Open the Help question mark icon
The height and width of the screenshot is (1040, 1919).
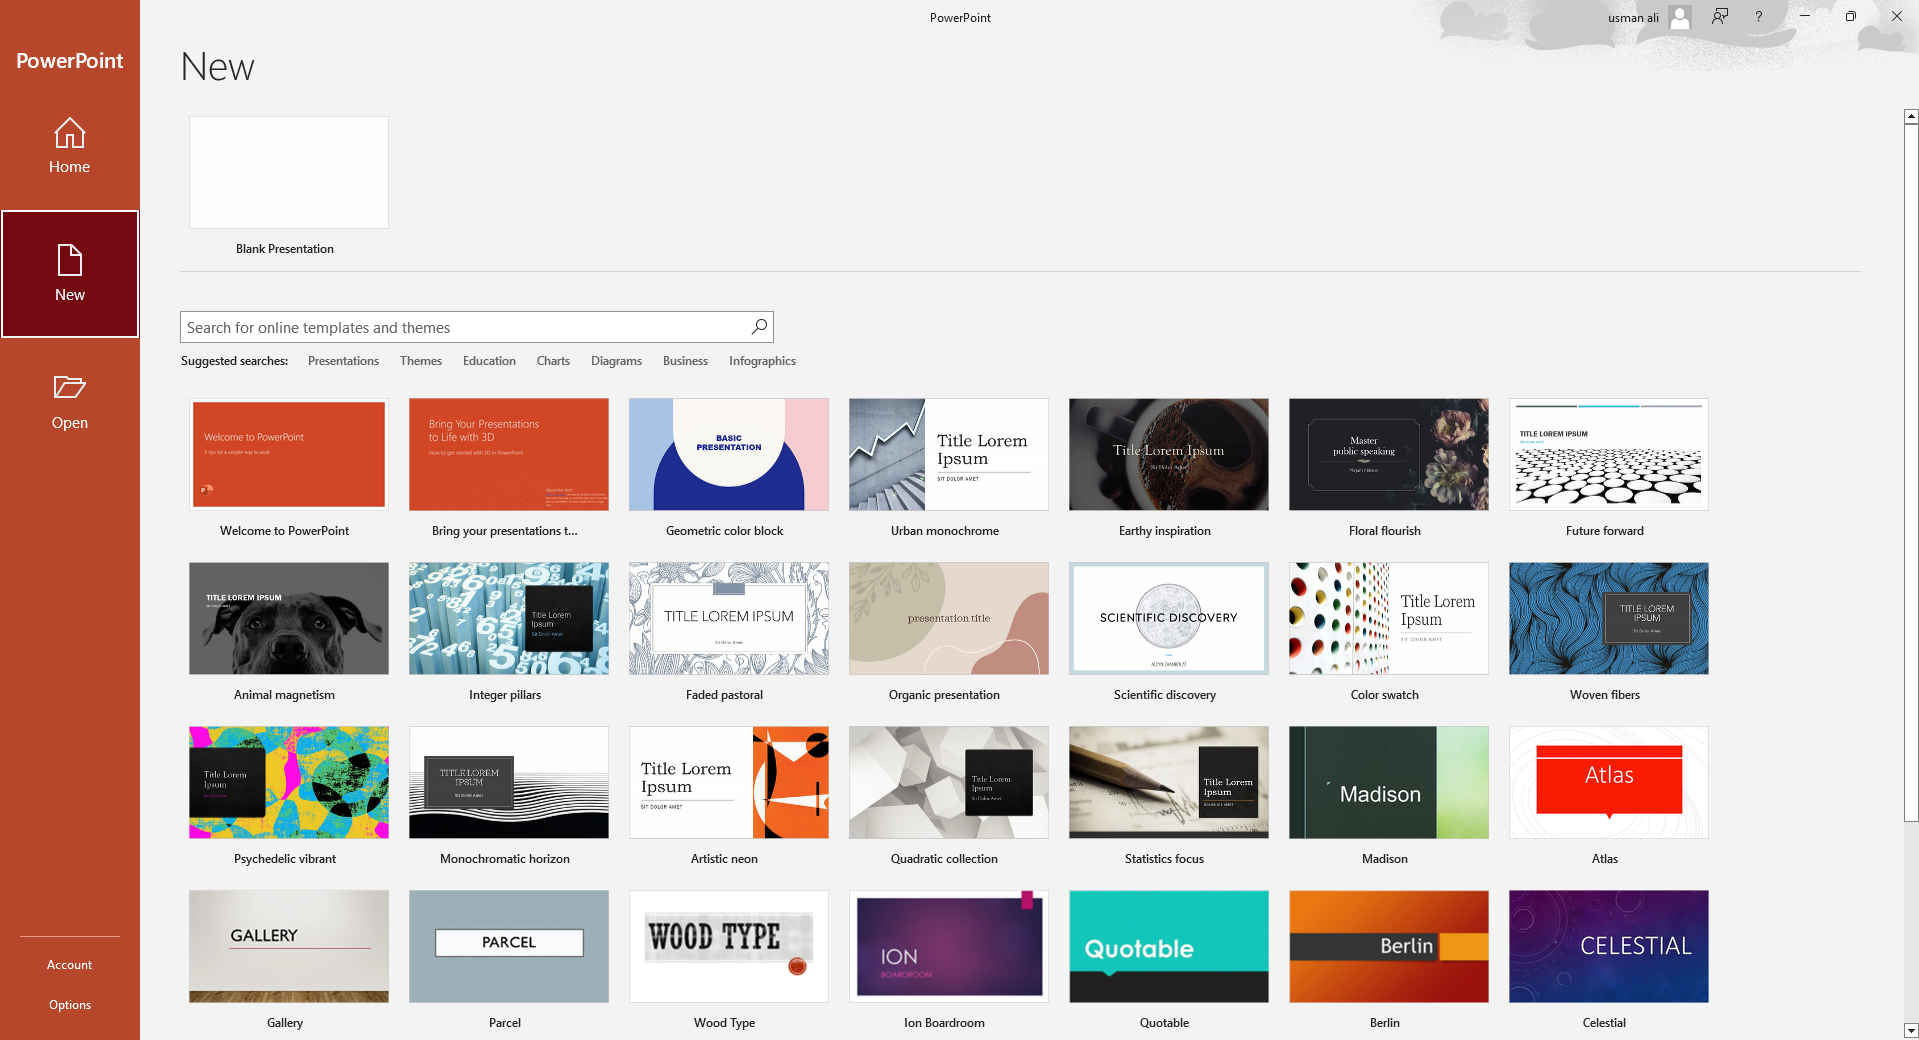pos(1759,17)
